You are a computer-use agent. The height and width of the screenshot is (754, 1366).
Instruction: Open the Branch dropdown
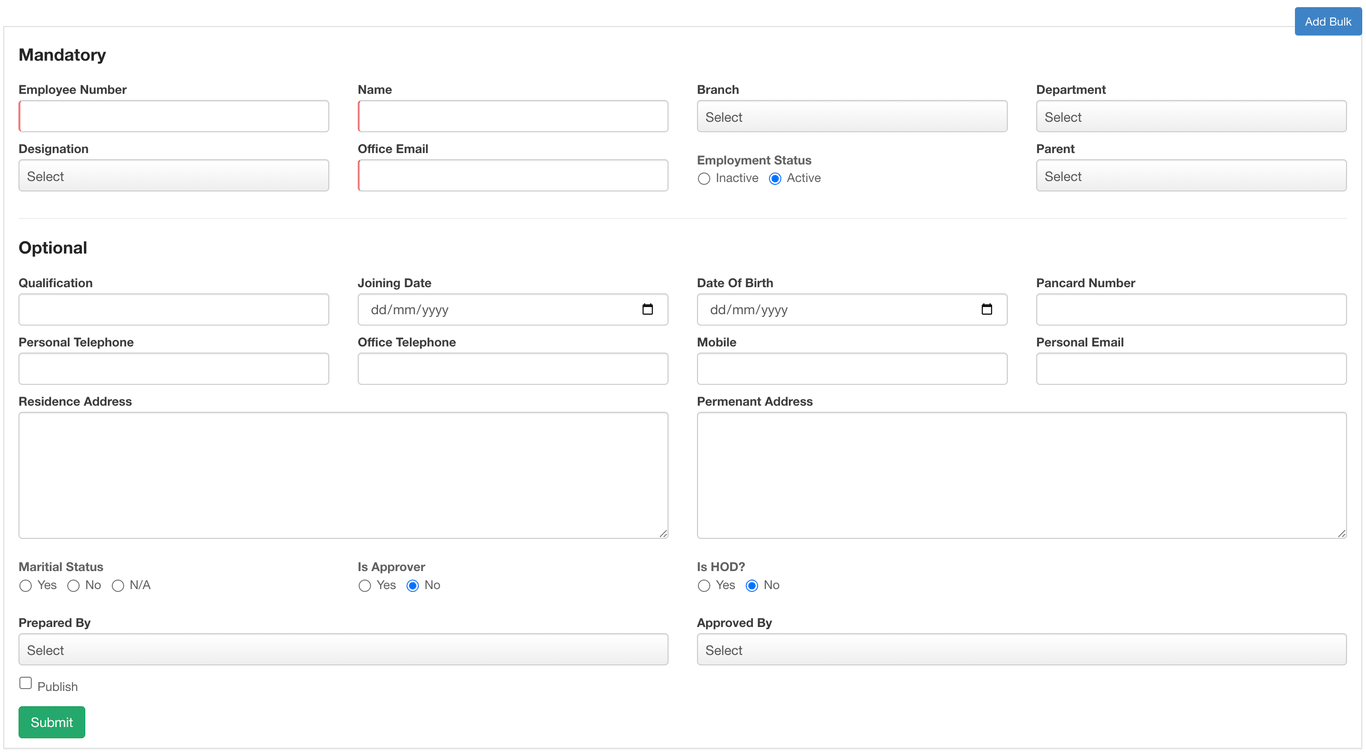point(852,116)
